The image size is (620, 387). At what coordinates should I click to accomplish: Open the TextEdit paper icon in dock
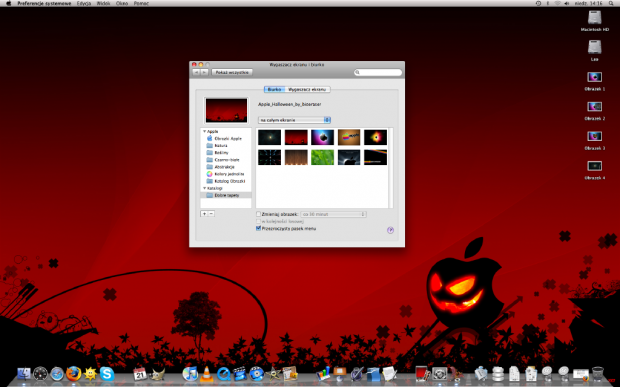[389, 374]
